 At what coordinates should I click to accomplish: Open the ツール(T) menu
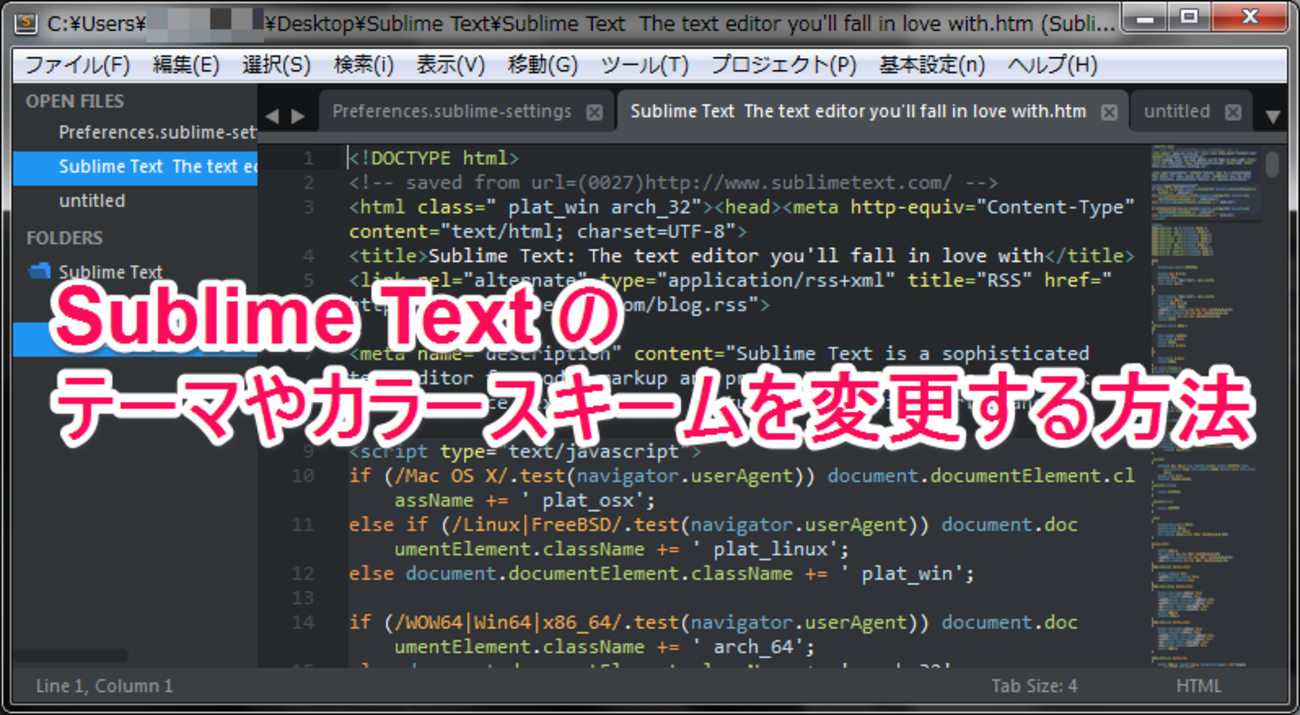(x=645, y=65)
